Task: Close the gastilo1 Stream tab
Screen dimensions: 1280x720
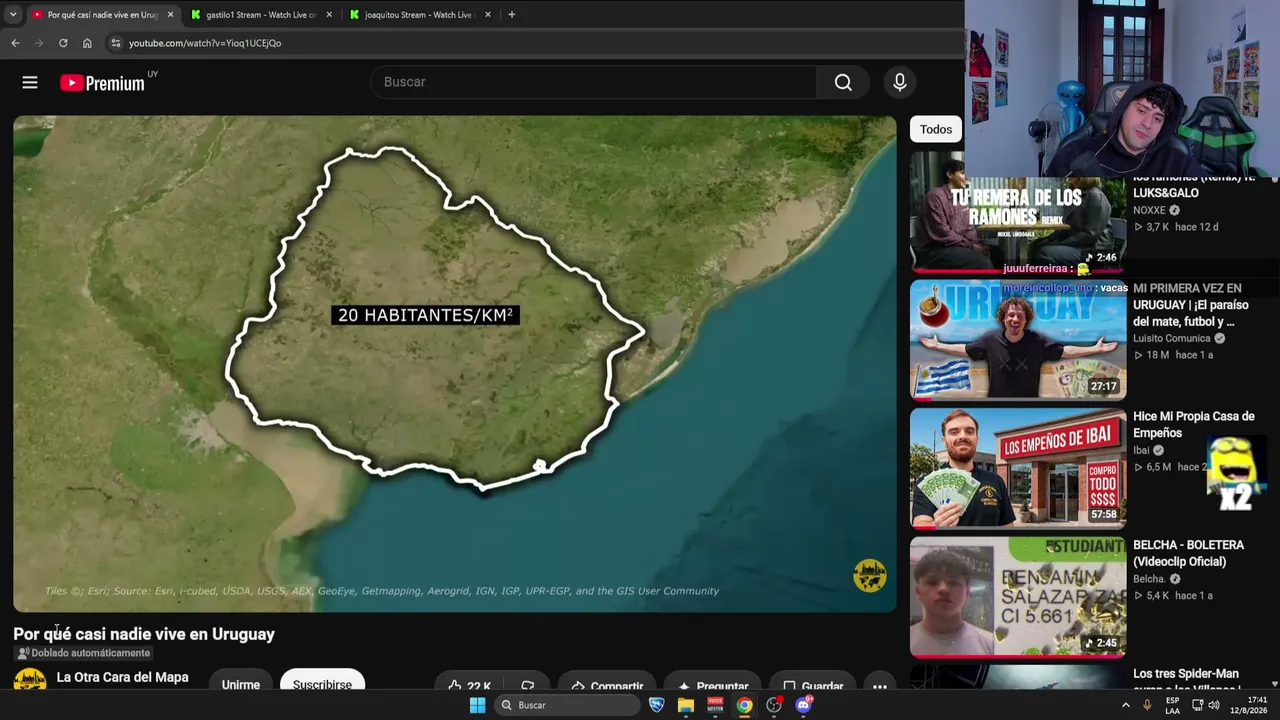Action: click(x=329, y=15)
